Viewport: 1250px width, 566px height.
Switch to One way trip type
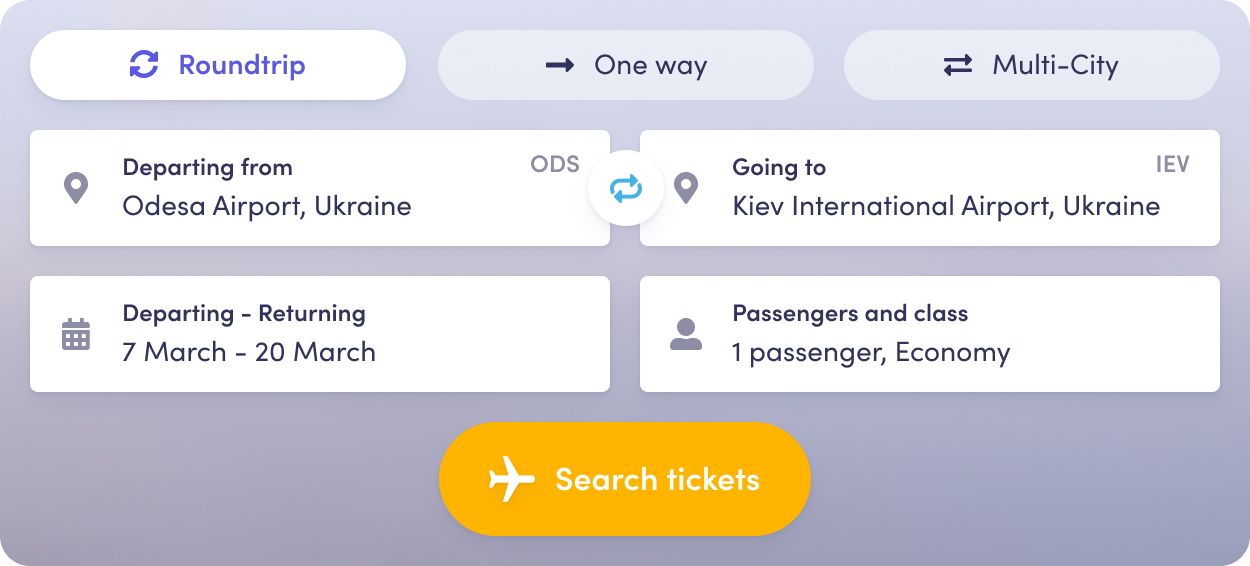[626, 65]
